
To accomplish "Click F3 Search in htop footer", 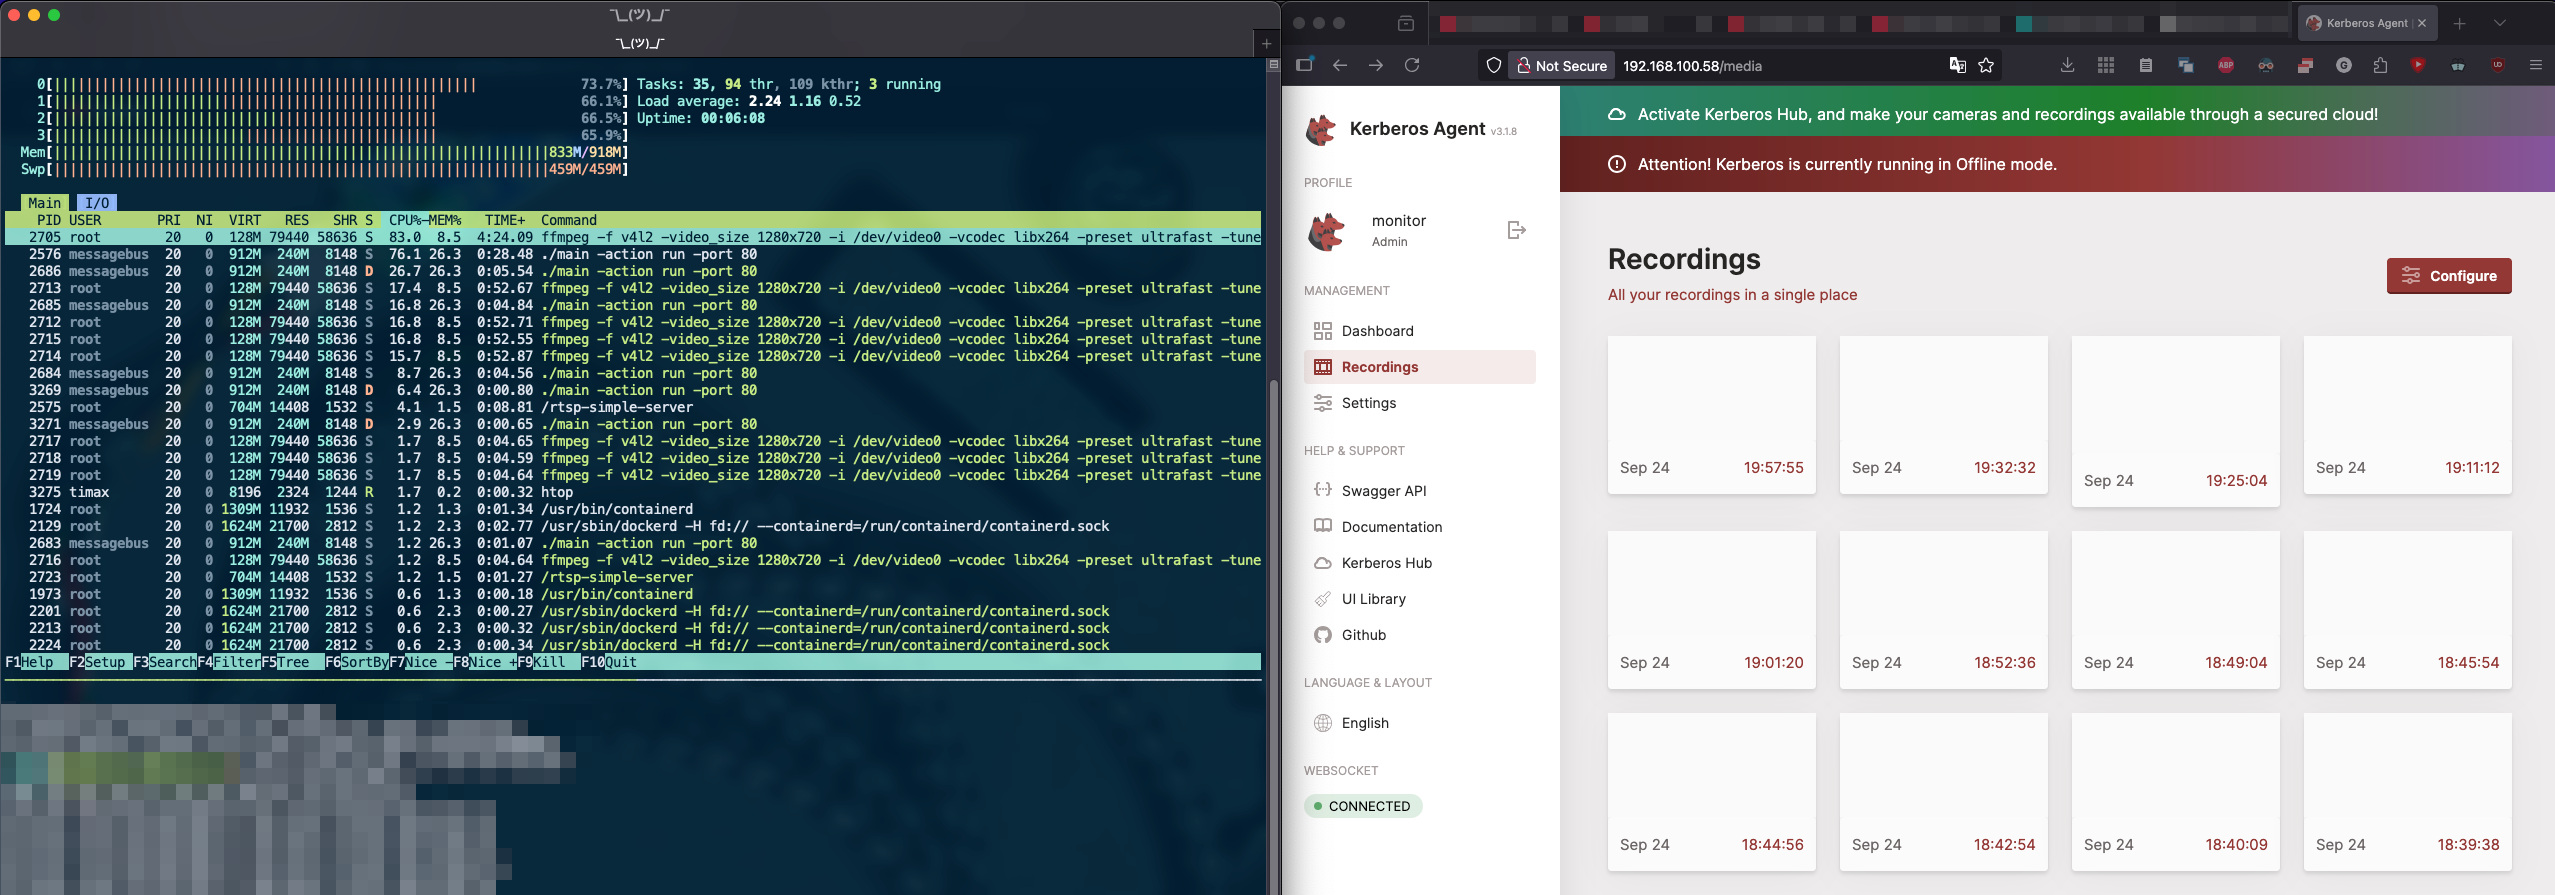I will pos(165,662).
